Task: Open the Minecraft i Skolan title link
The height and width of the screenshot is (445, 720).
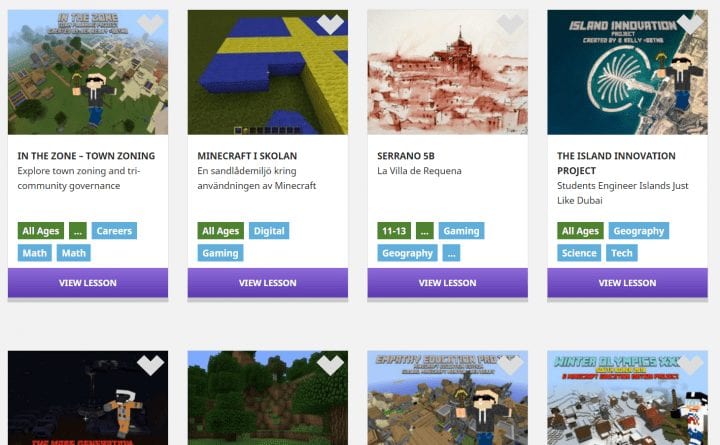Action: click(247, 156)
